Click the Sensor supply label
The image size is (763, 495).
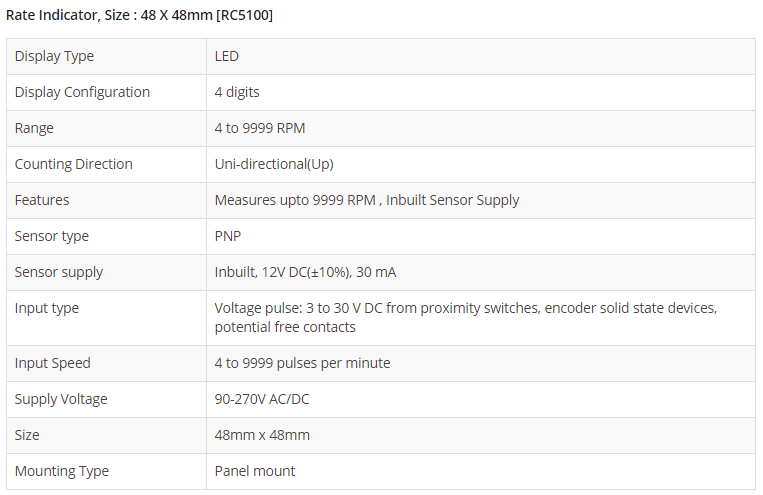point(59,272)
